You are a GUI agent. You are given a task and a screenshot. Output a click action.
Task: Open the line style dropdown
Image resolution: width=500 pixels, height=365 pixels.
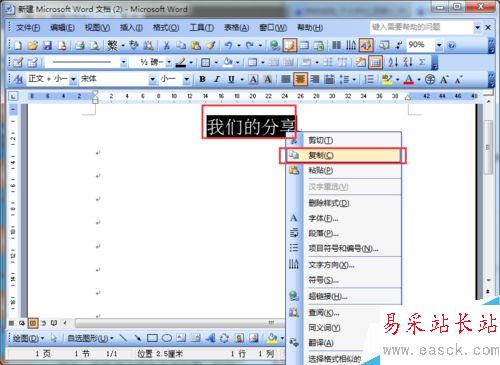click(x=124, y=62)
